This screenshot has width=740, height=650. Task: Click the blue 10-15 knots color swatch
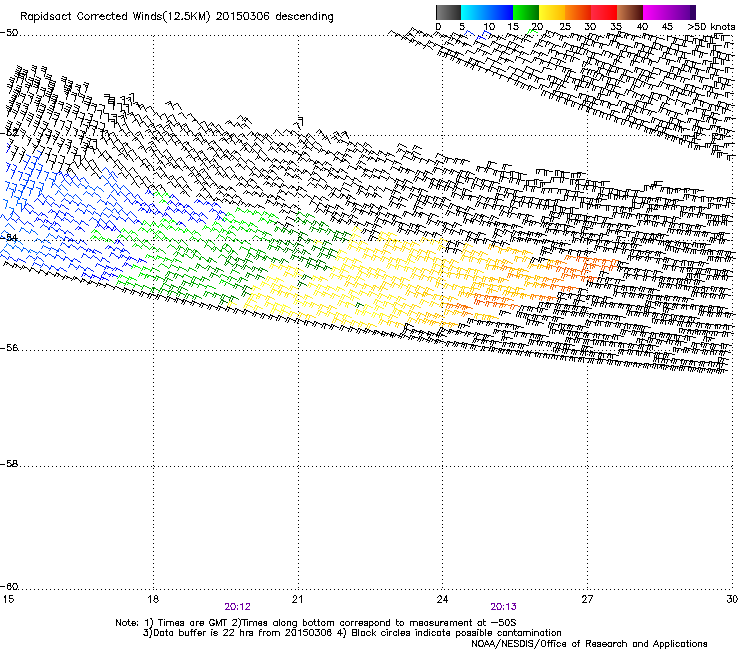pyautogui.click(x=500, y=12)
